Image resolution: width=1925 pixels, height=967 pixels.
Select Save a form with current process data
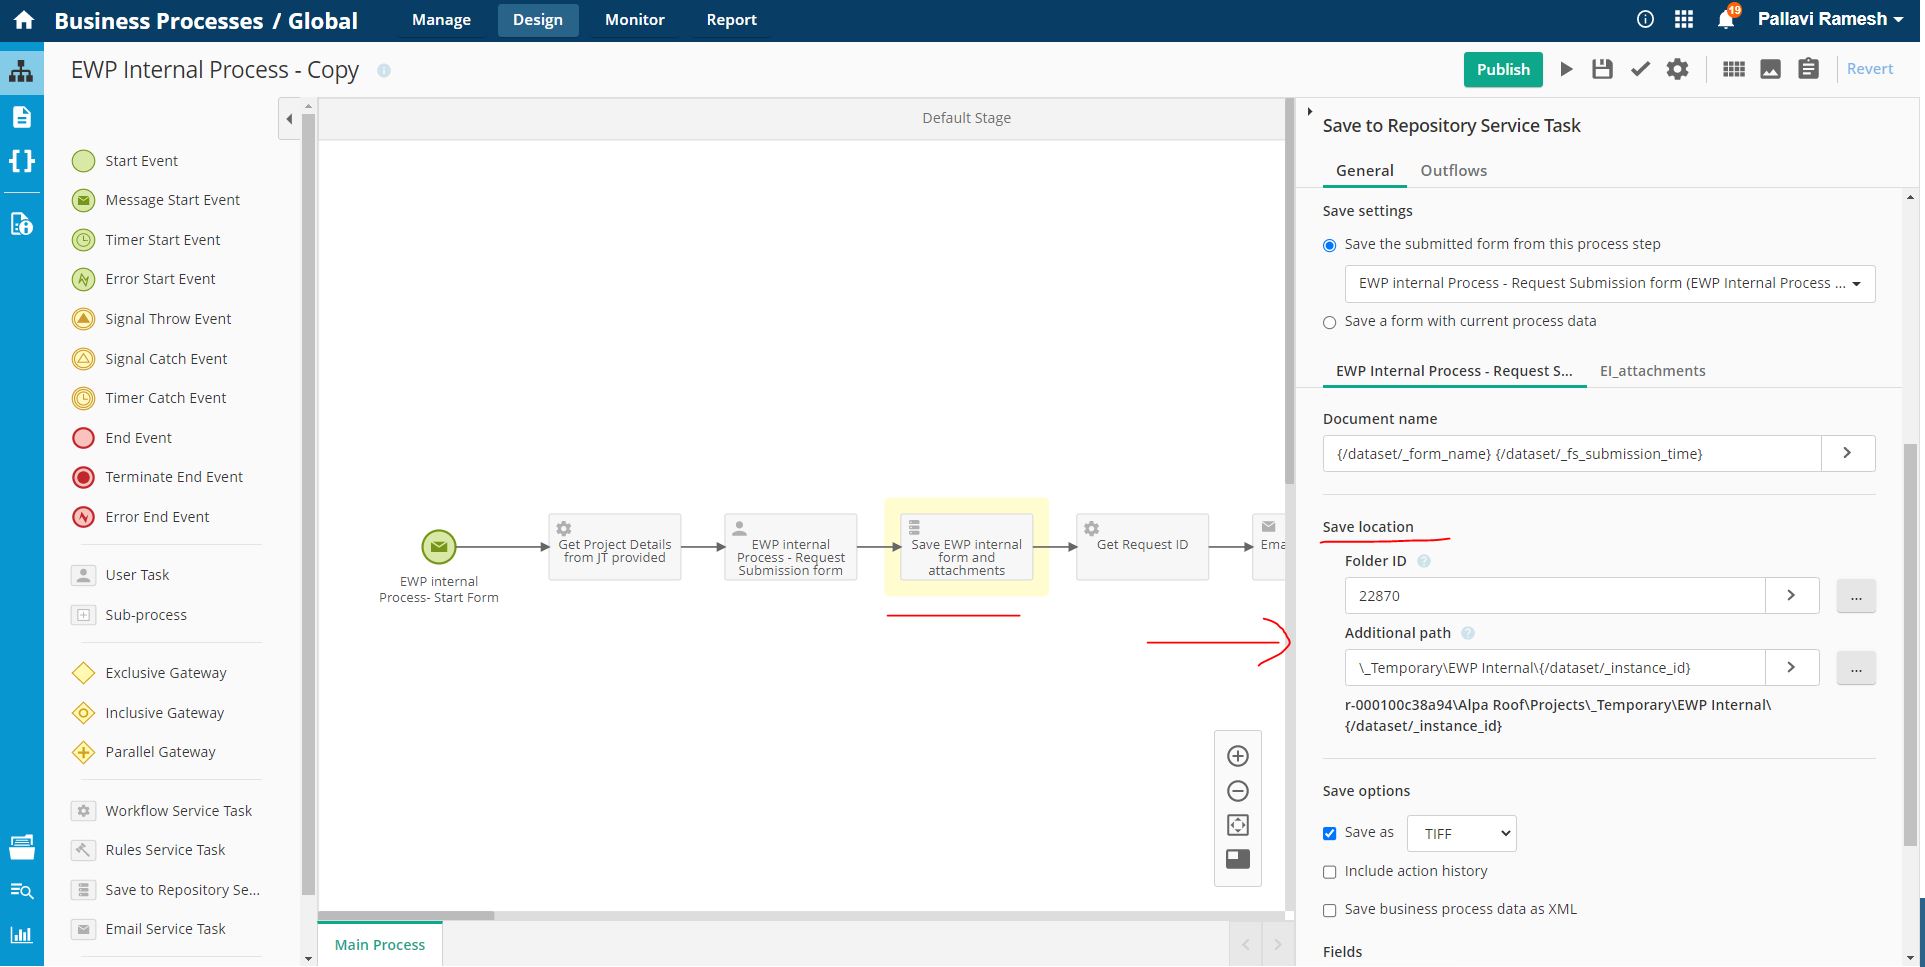pos(1329,322)
